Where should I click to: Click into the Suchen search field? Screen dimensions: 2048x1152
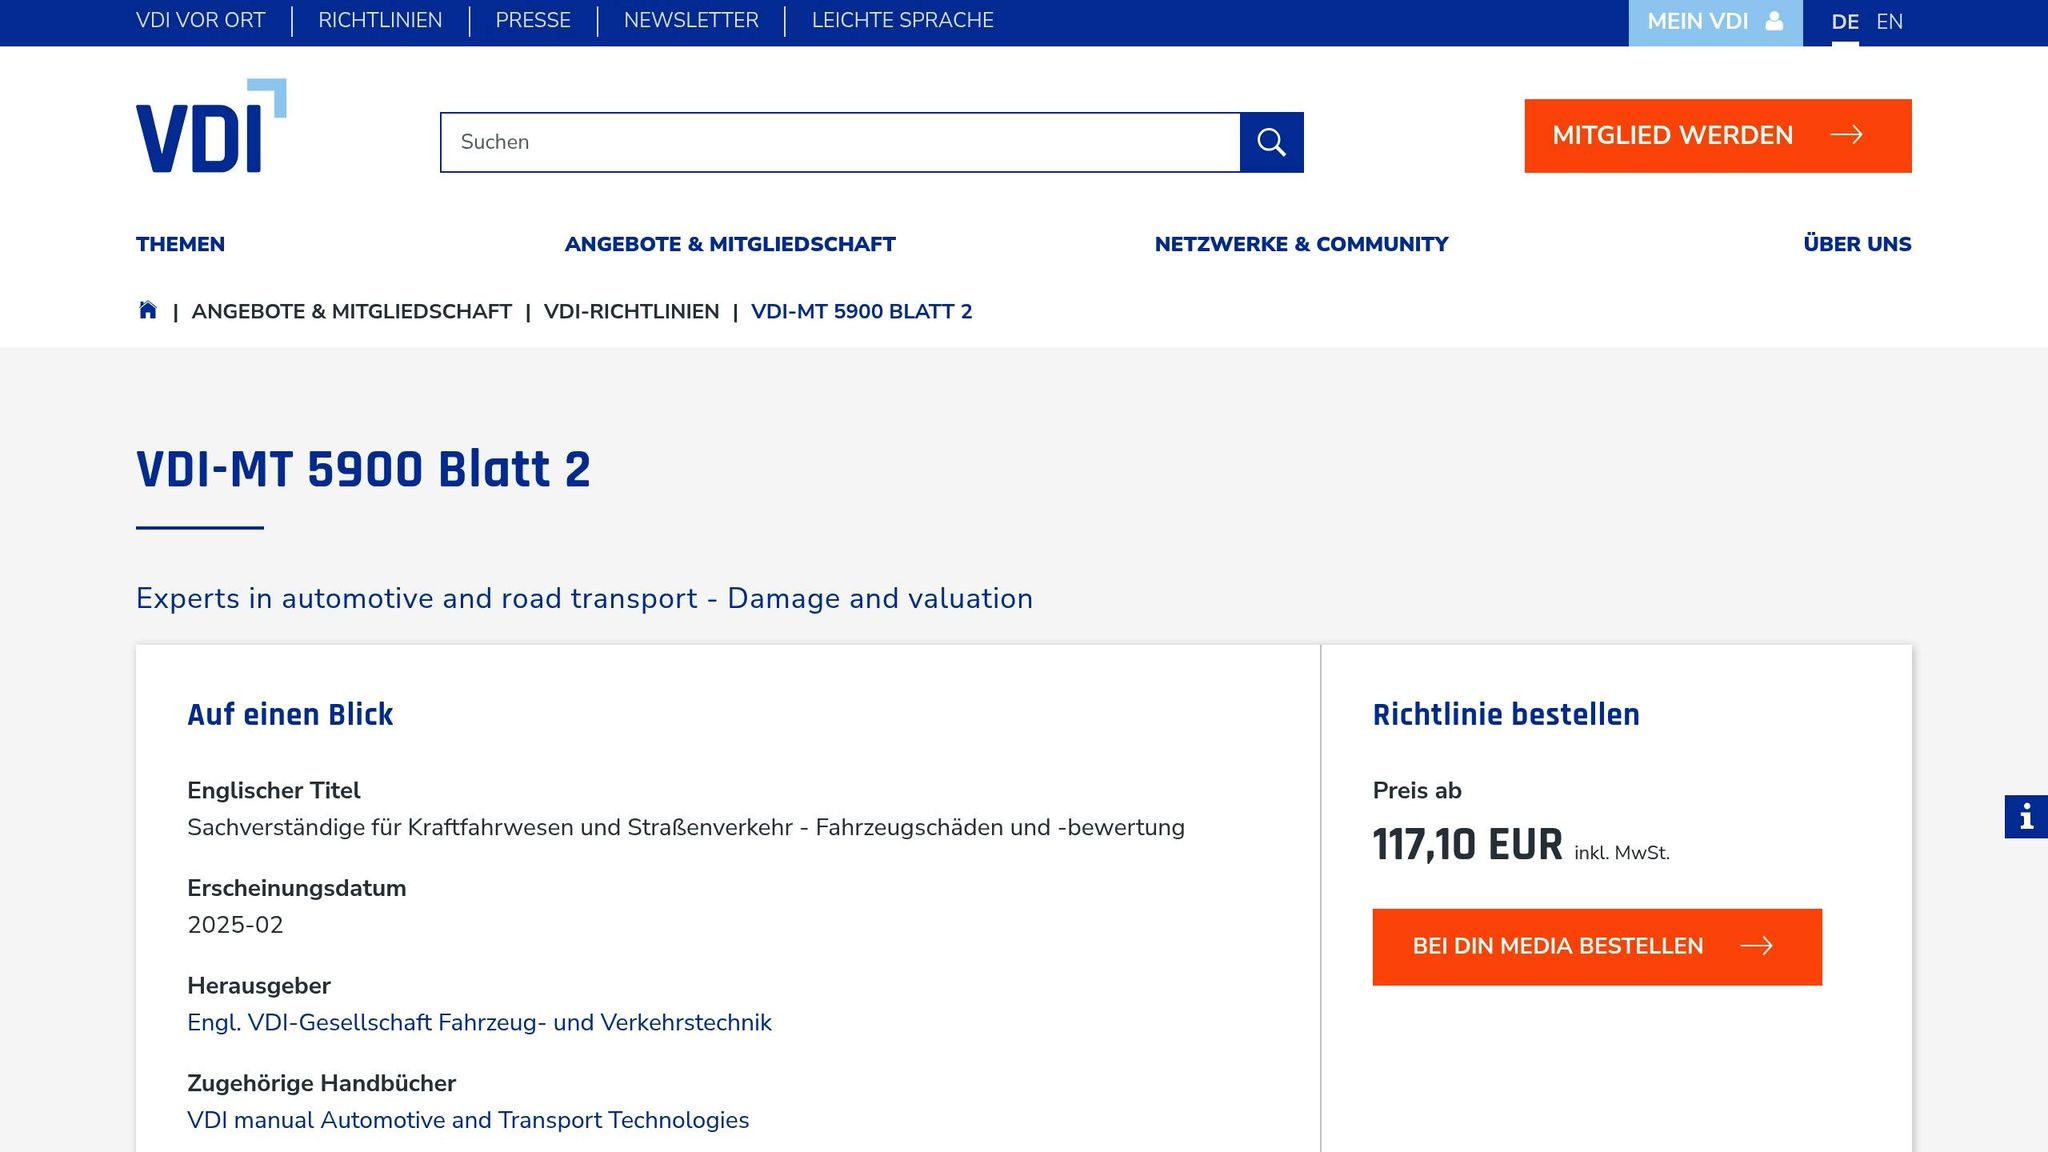[x=840, y=142]
